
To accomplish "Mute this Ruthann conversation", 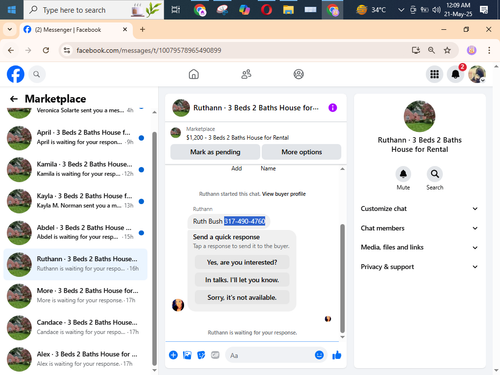I will click(403, 174).
